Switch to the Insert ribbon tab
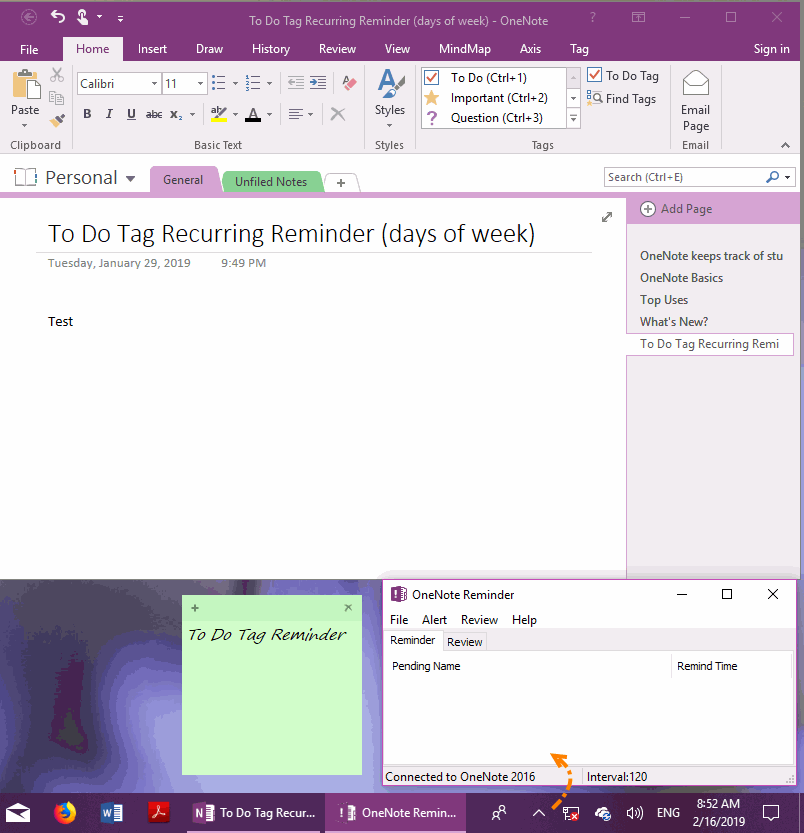 pos(152,49)
